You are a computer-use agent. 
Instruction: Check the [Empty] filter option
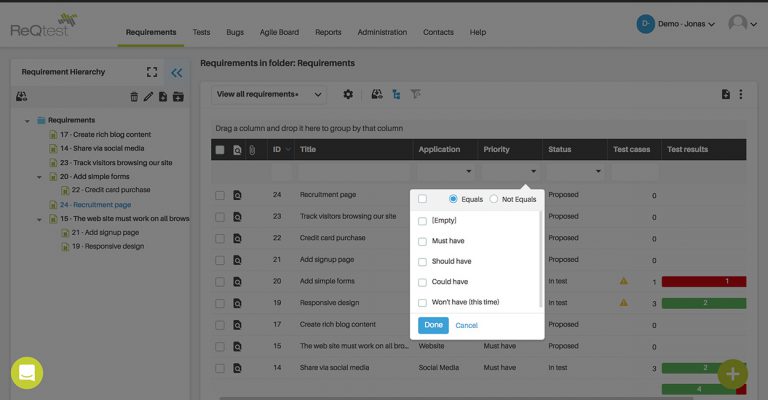tap(422, 221)
